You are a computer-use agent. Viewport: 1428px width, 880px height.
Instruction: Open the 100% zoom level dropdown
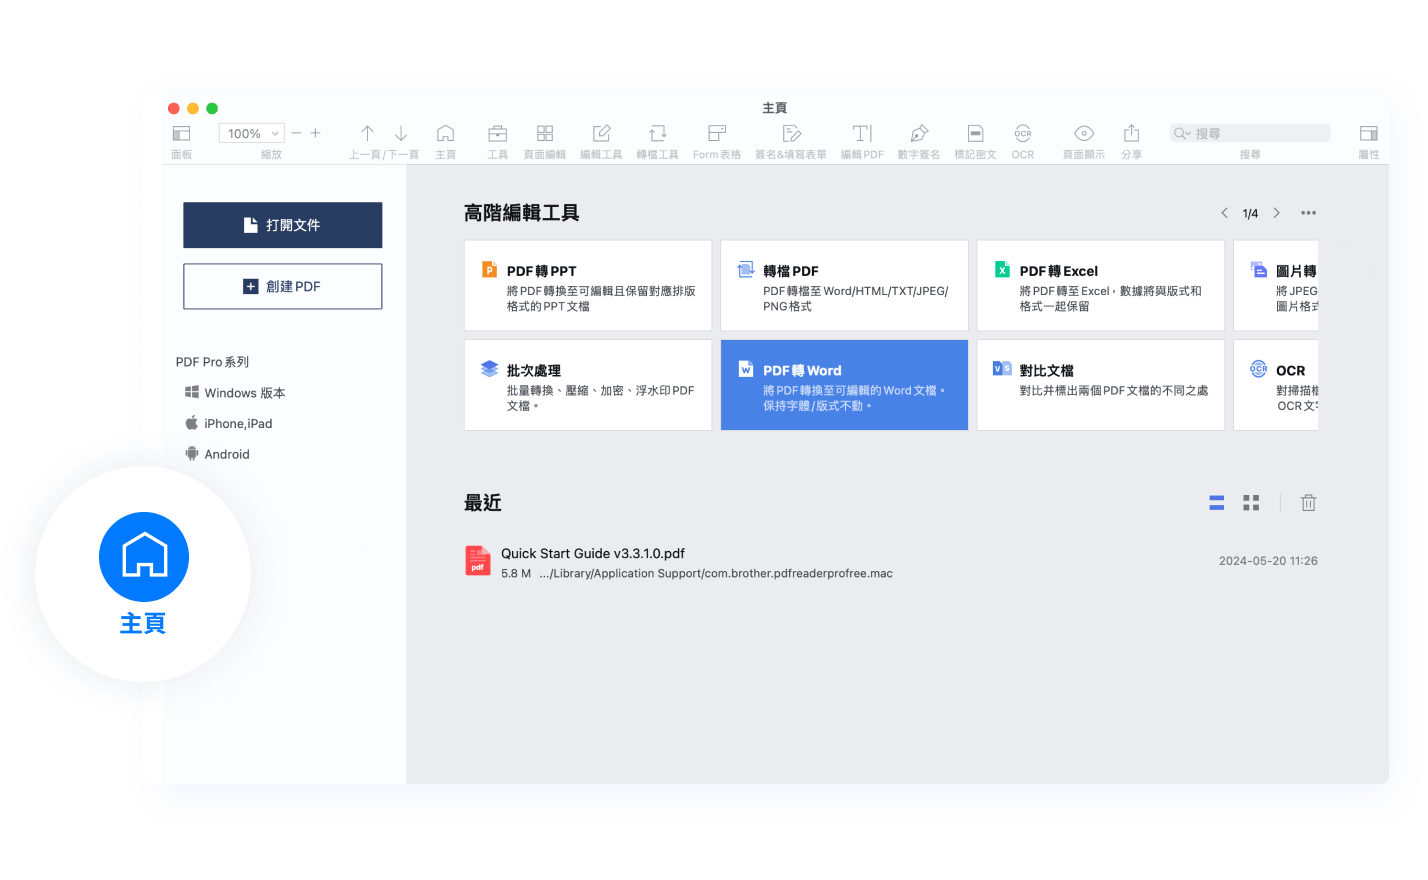pyautogui.click(x=251, y=134)
